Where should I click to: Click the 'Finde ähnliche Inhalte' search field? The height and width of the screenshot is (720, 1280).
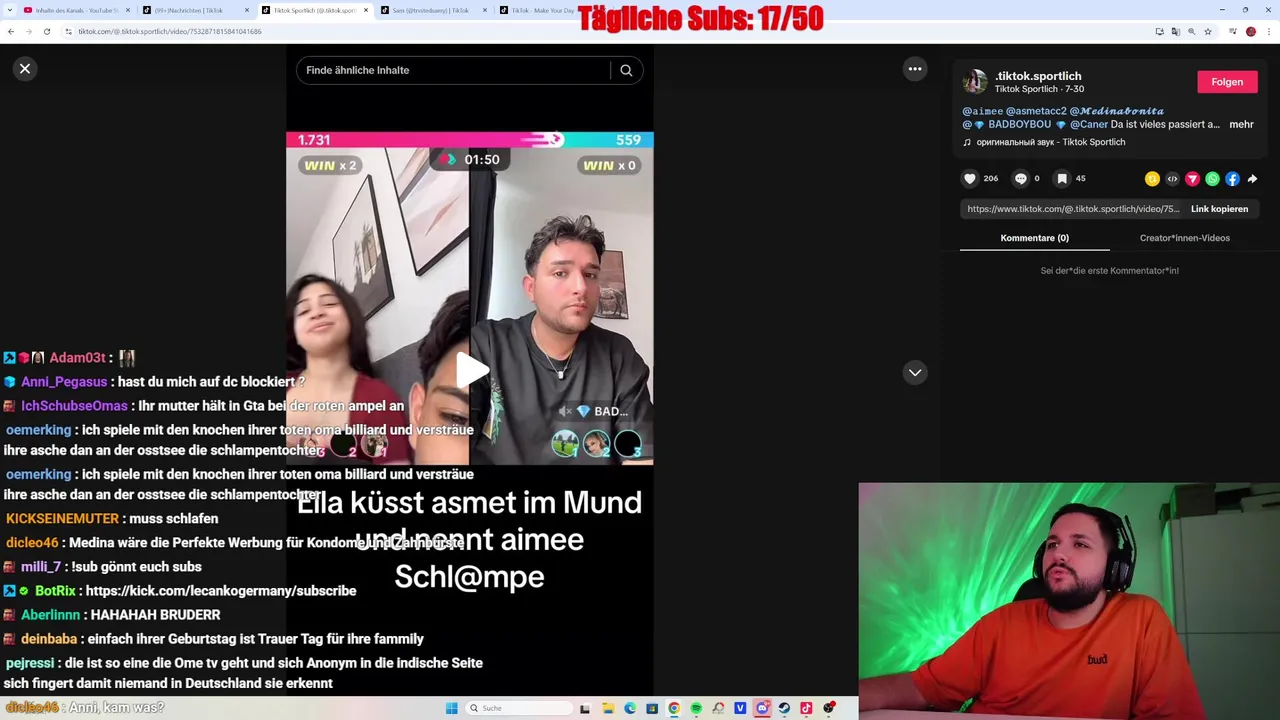tap(455, 70)
